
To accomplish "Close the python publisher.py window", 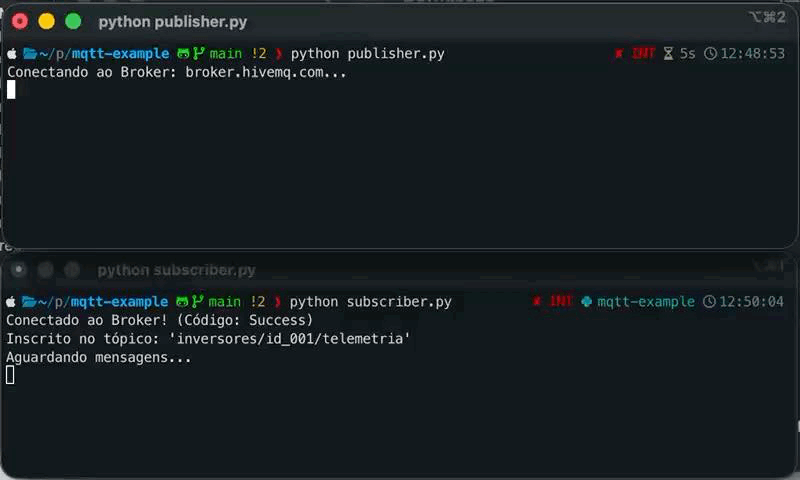I will tap(19, 21).
